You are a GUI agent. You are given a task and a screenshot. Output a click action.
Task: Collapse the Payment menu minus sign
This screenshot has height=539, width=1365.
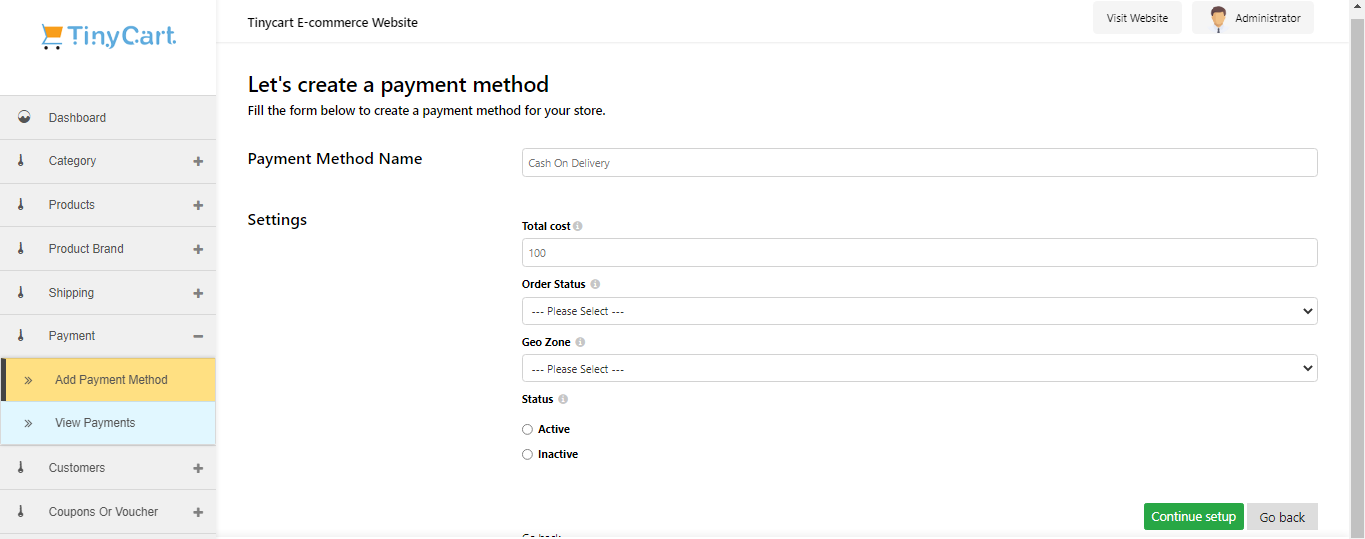tap(198, 336)
